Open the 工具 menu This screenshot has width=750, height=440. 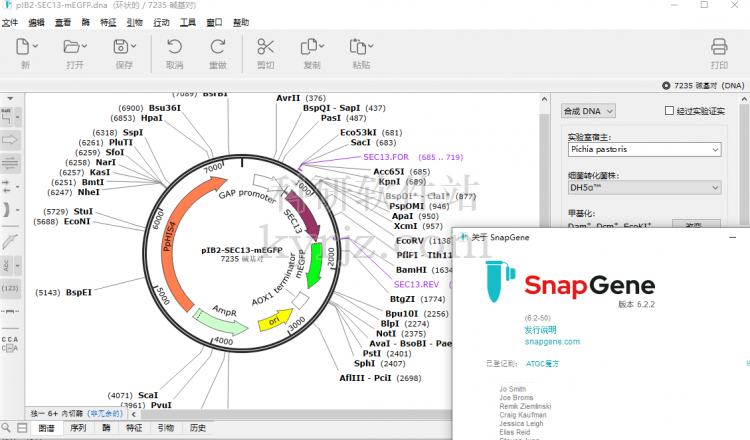click(x=188, y=22)
